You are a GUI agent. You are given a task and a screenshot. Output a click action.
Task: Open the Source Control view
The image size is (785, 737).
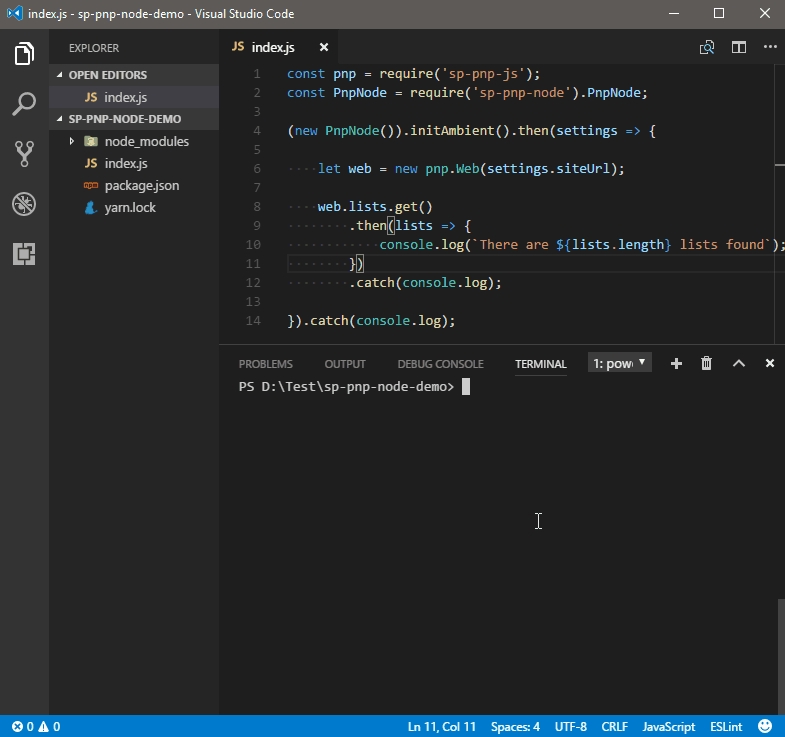[24, 153]
